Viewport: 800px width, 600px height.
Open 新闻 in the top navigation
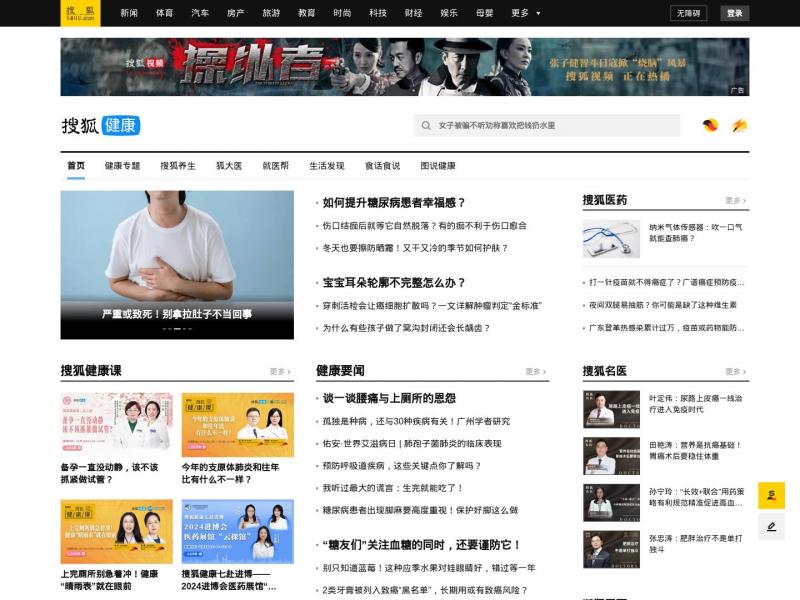pyautogui.click(x=129, y=13)
